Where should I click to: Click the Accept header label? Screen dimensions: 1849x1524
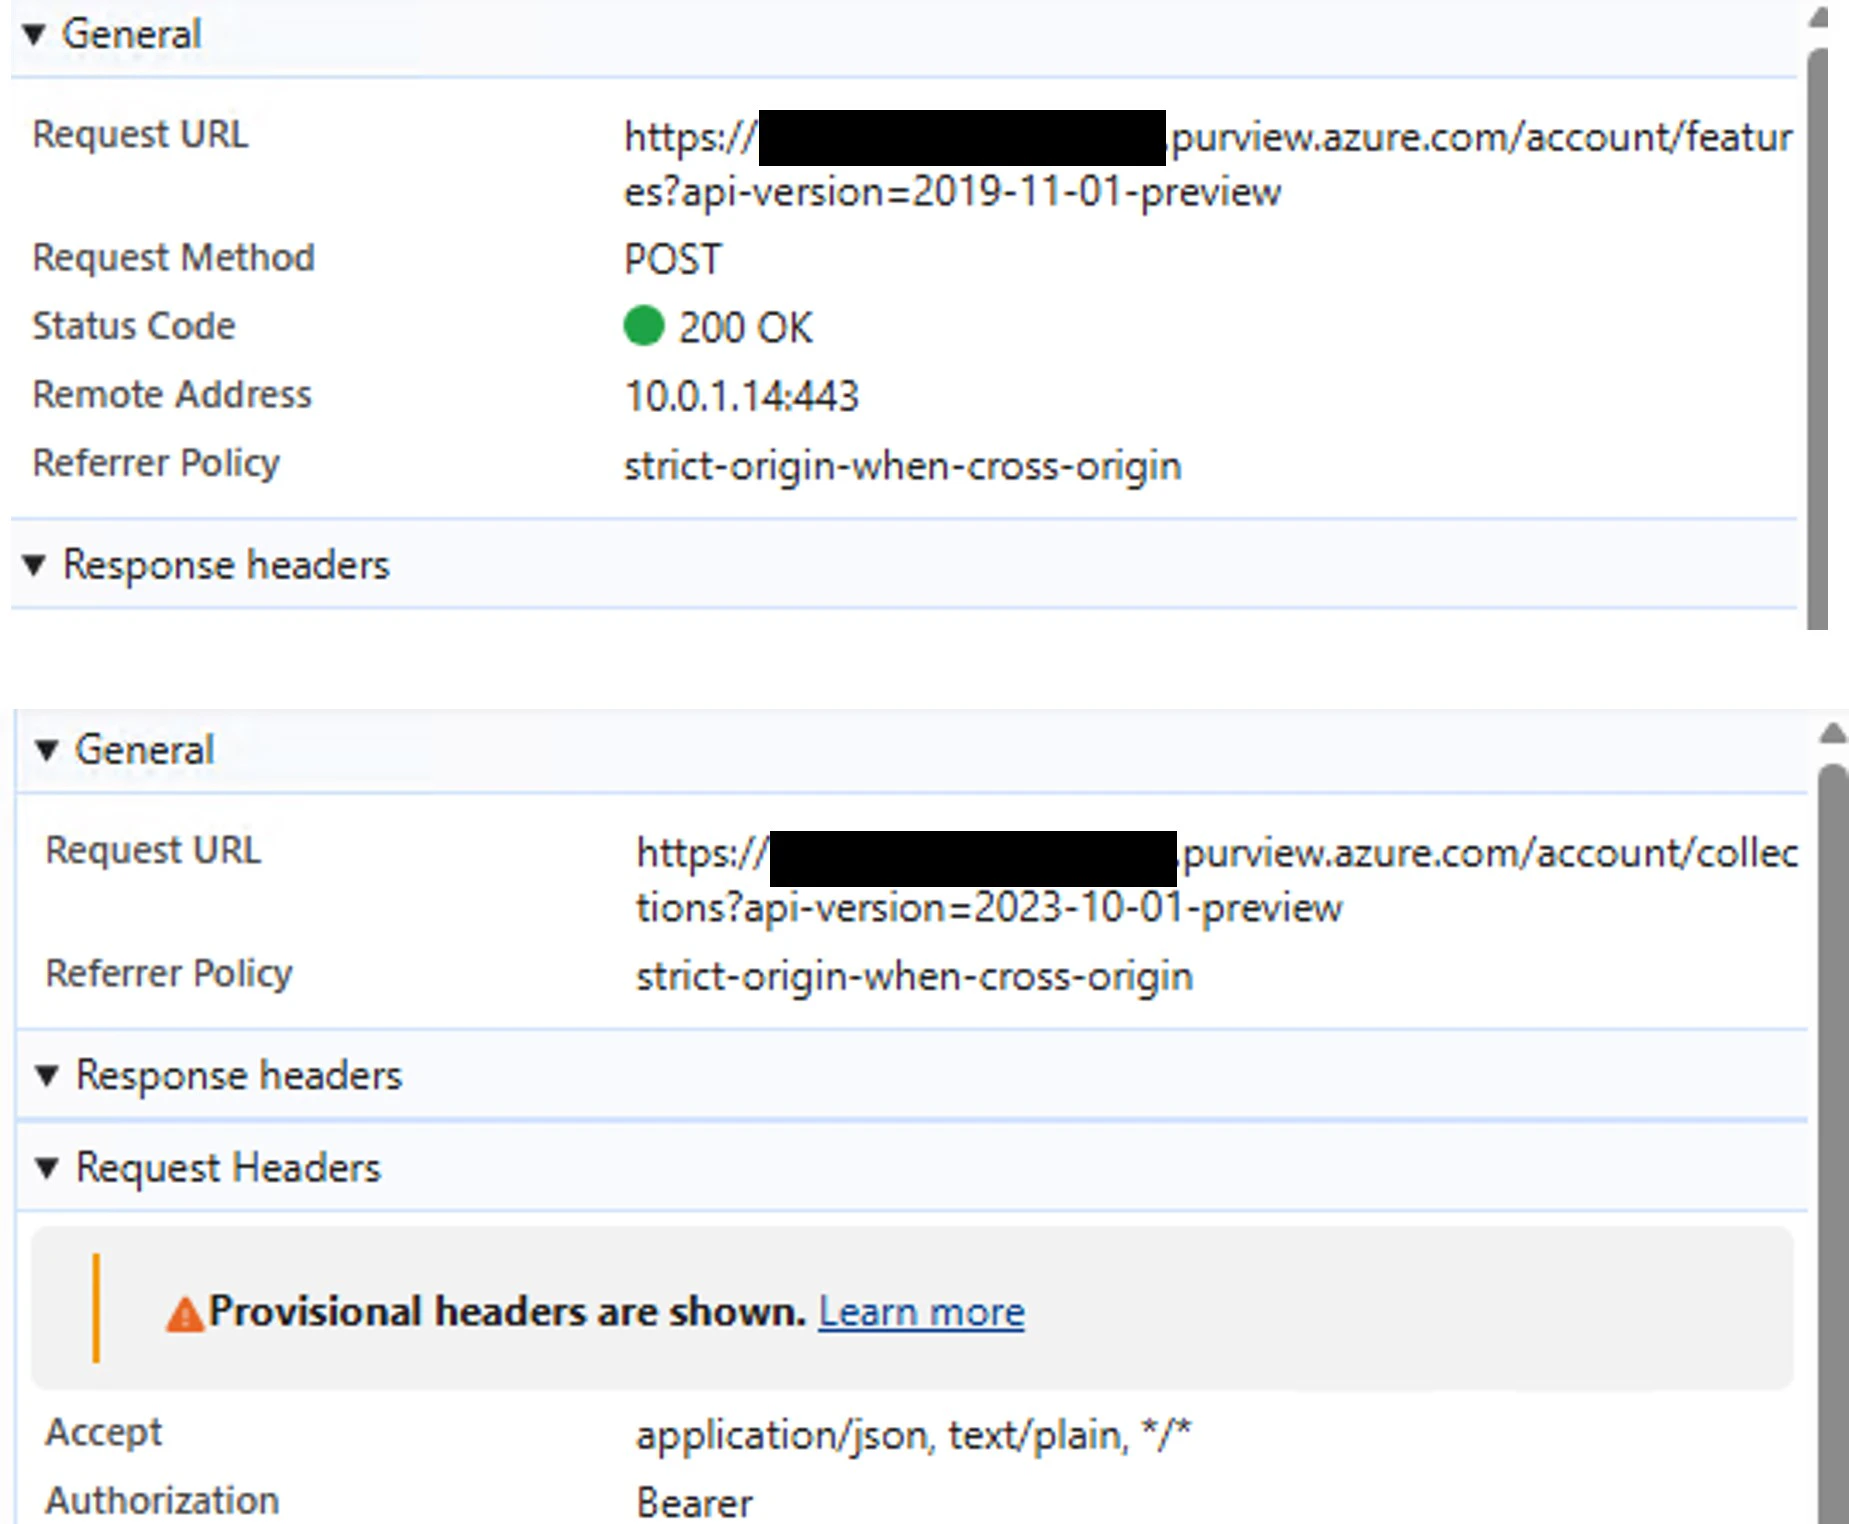coord(103,1433)
